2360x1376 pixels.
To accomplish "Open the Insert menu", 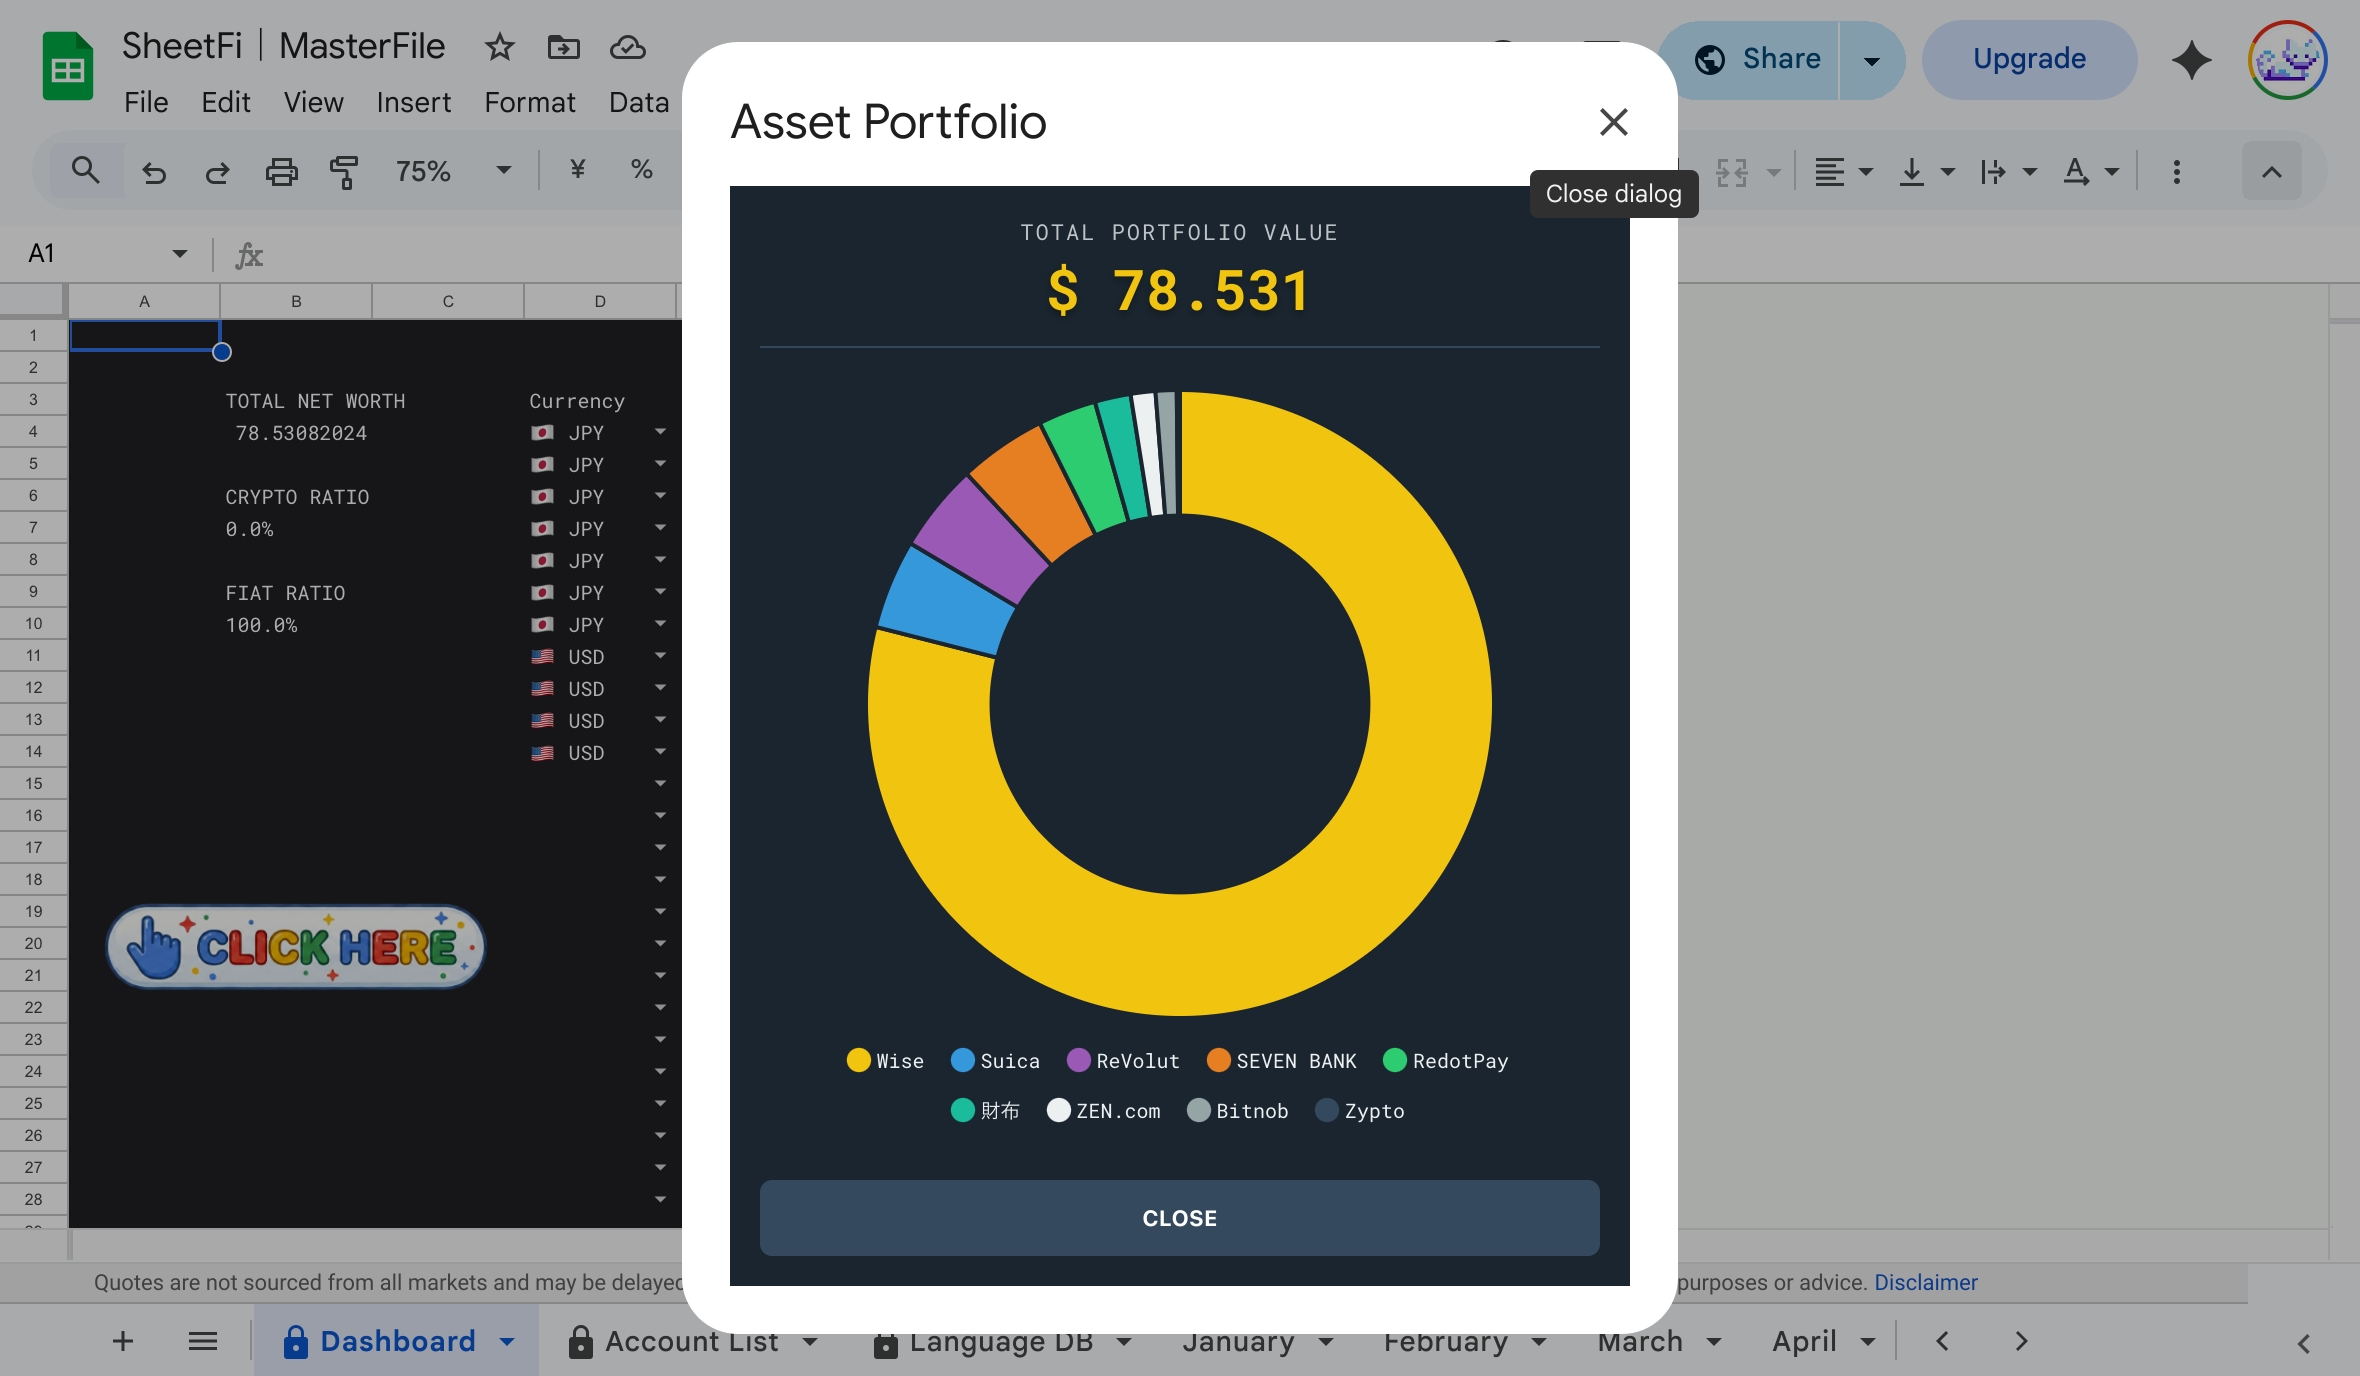I will click(x=413, y=102).
